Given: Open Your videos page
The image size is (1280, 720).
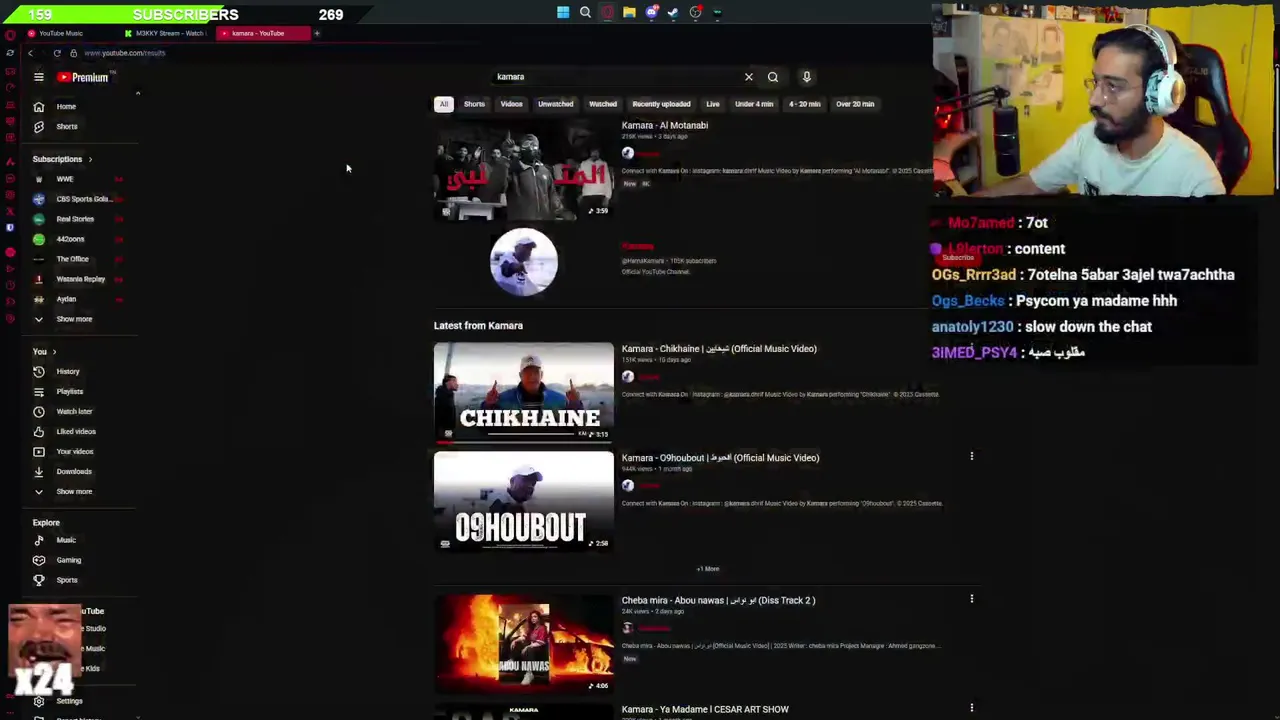Looking at the screenshot, I should [x=74, y=451].
